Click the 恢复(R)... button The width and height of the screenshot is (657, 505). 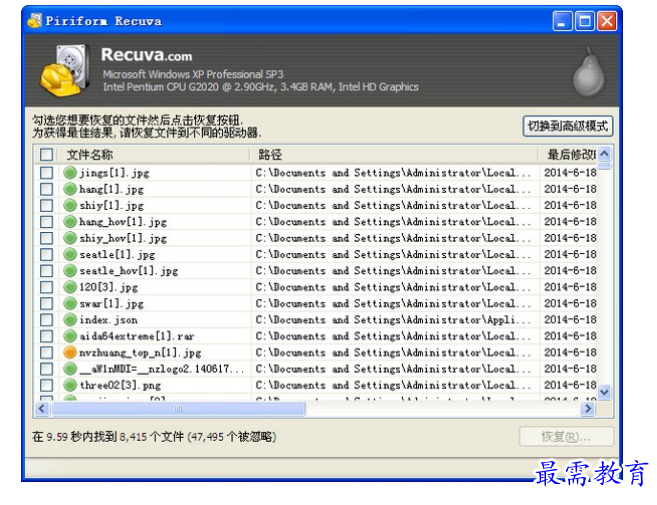click(566, 437)
